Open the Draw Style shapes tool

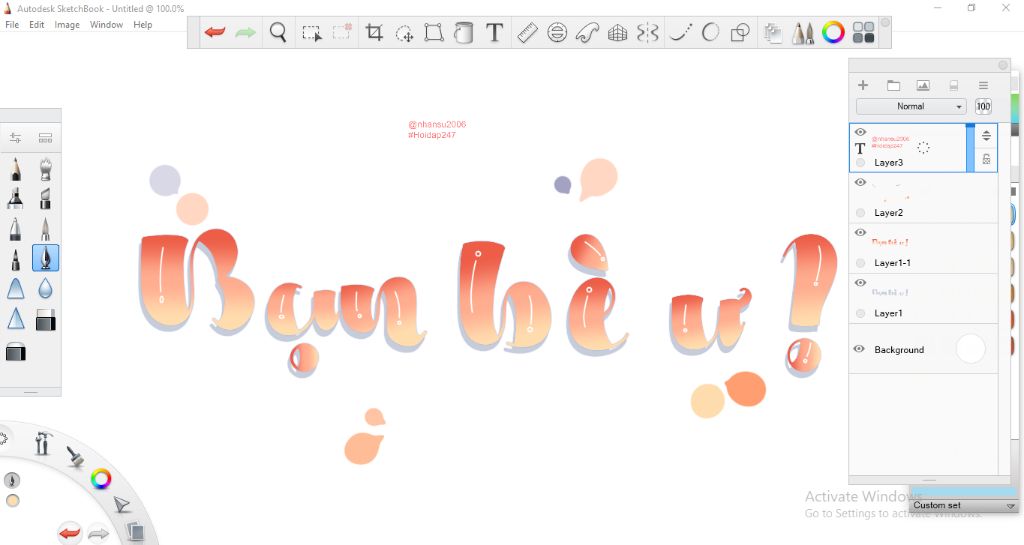pos(741,32)
